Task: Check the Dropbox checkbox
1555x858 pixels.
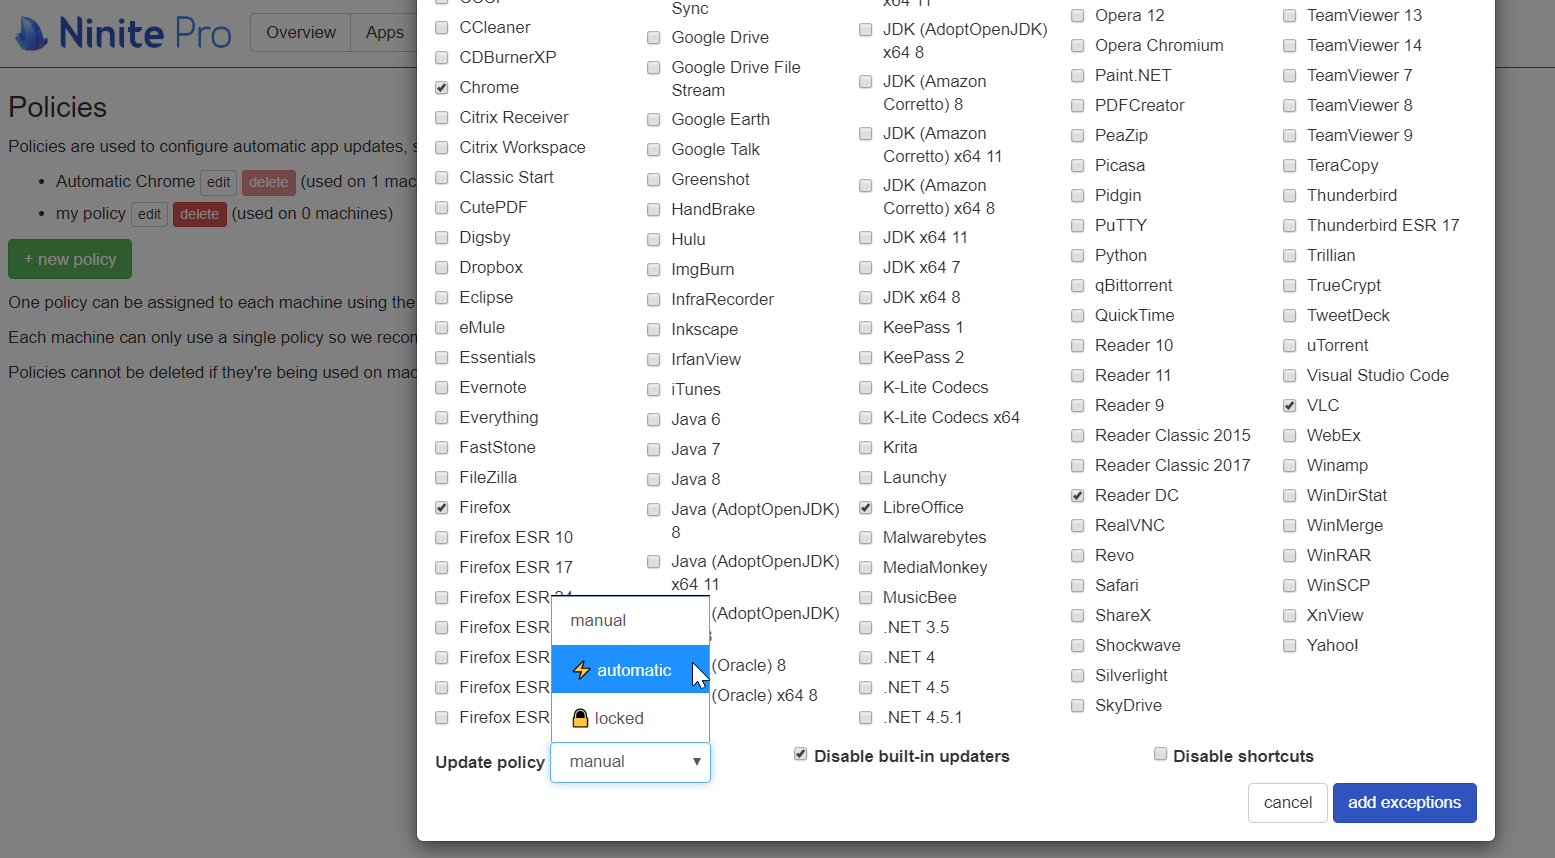Action: click(441, 268)
